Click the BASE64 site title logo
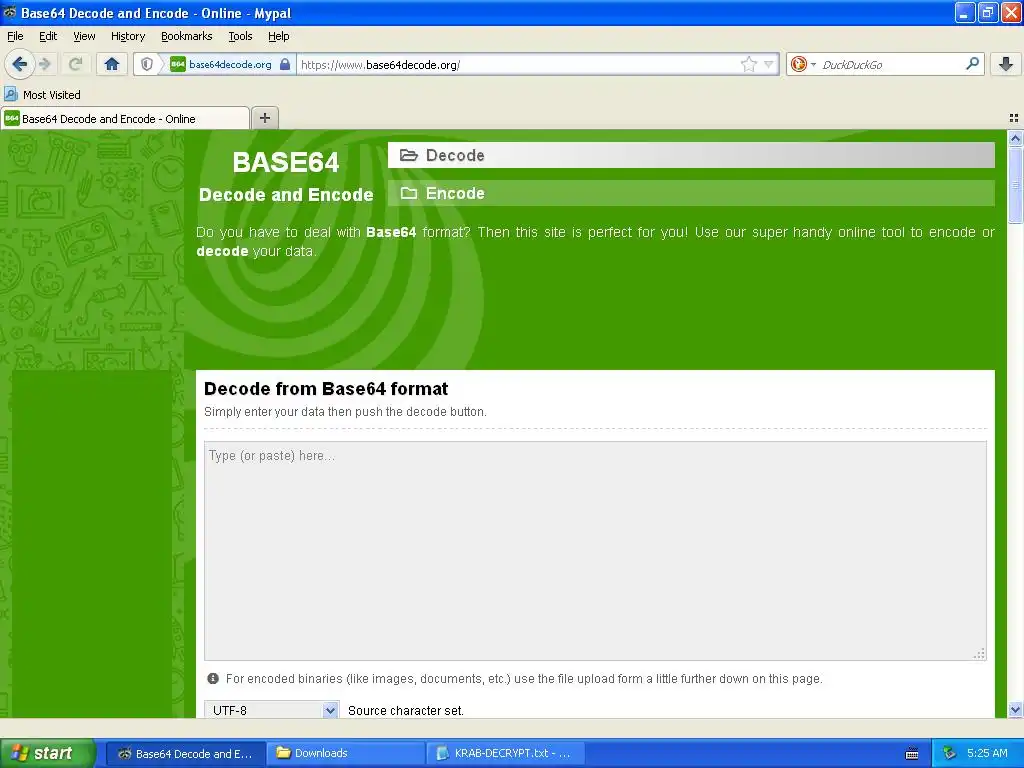This screenshot has width=1024, height=768. 285,163
